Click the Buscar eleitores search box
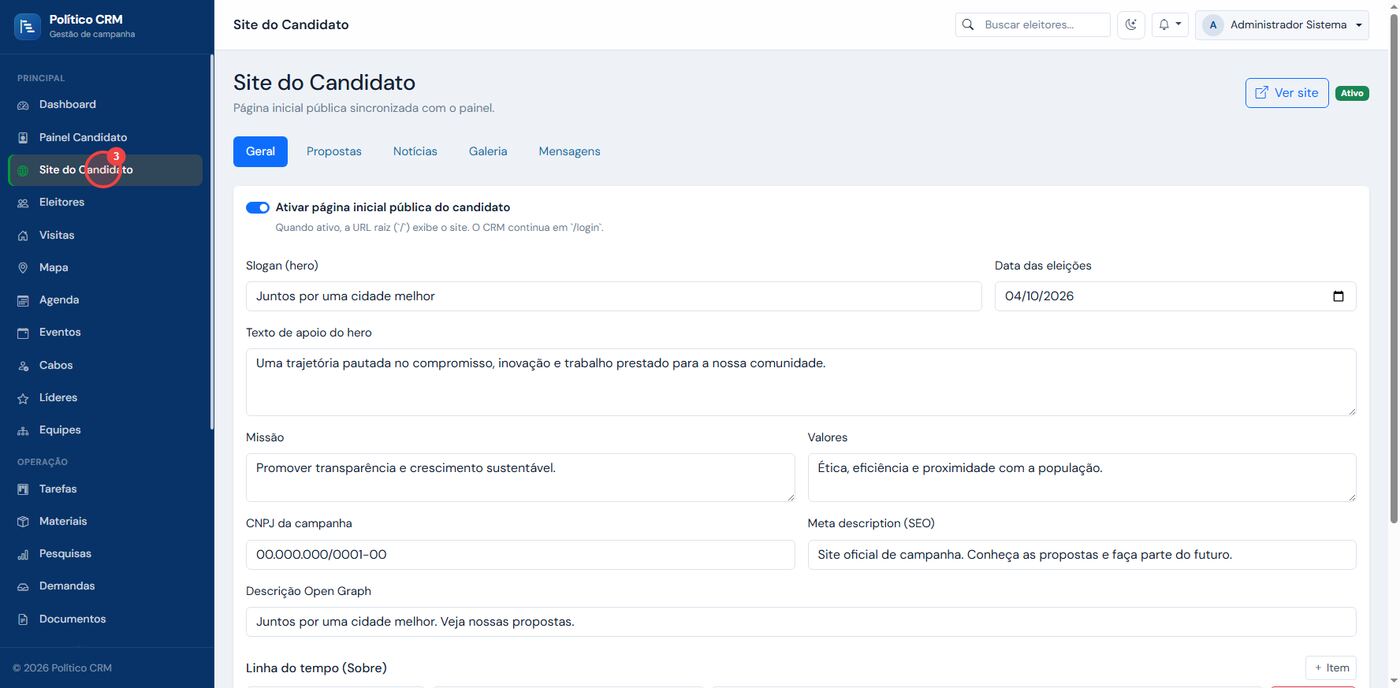Image resolution: width=1400 pixels, height=688 pixels. tap(1033, 24)
